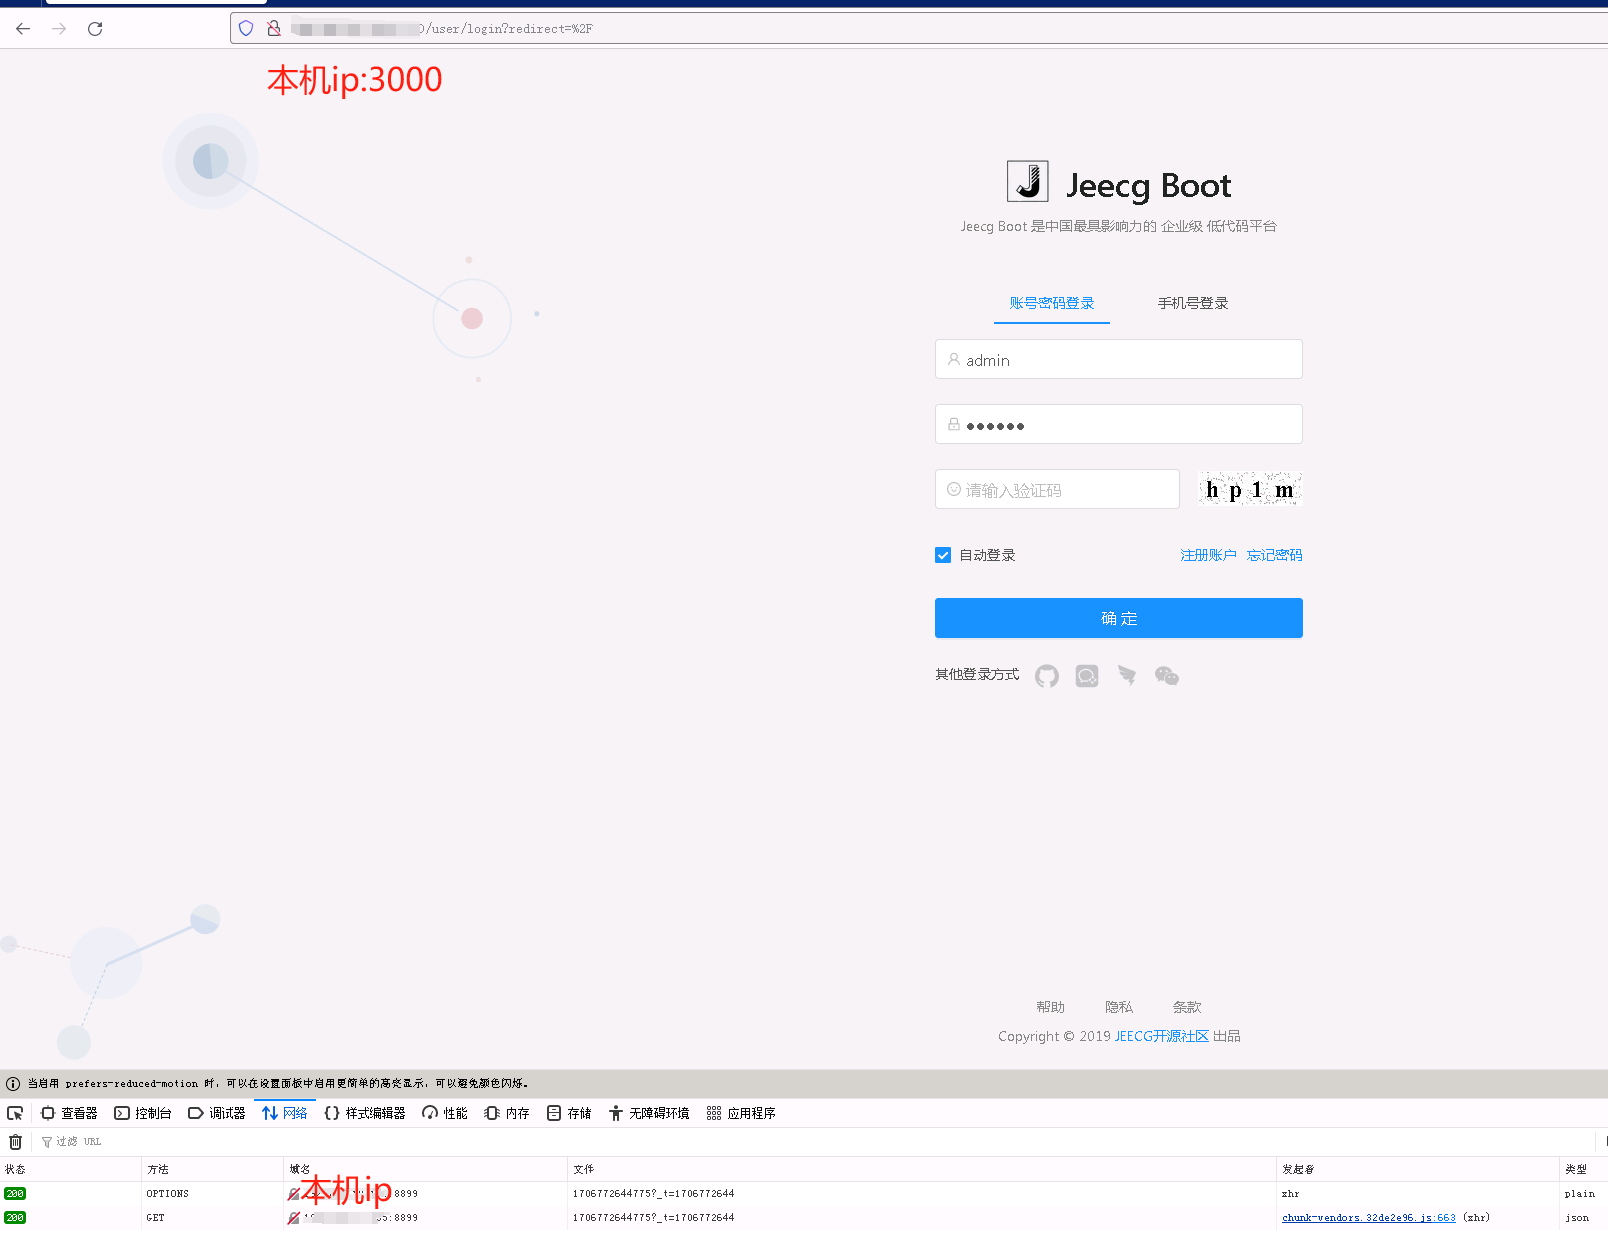Open the 存储 storage tab
Screen dimensions: 1608x1258
pyautogui.click(x=569, y=1113)
